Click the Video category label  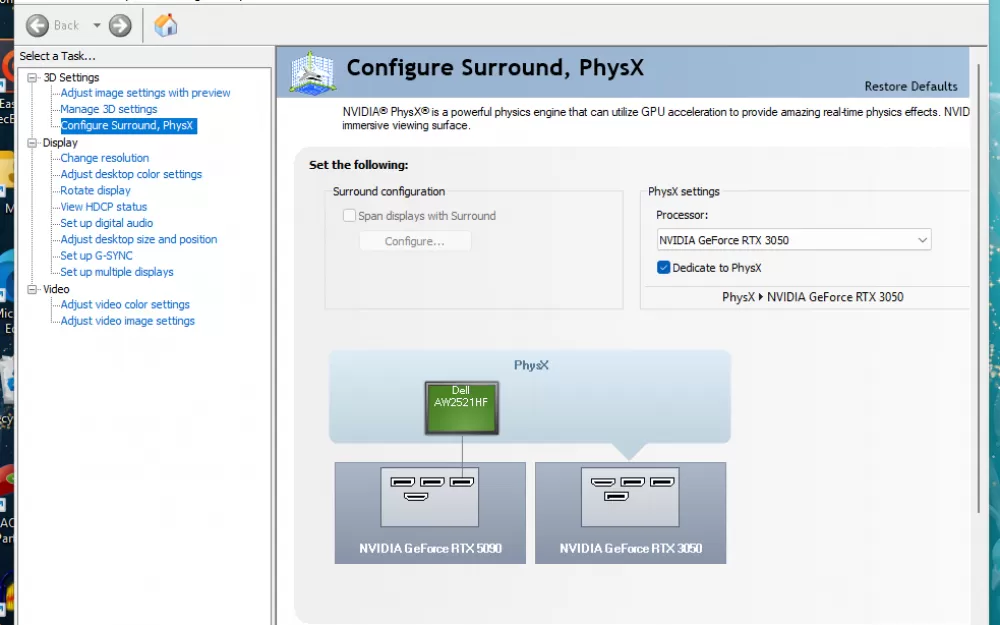pyautogui.click(x=56, y=289)
